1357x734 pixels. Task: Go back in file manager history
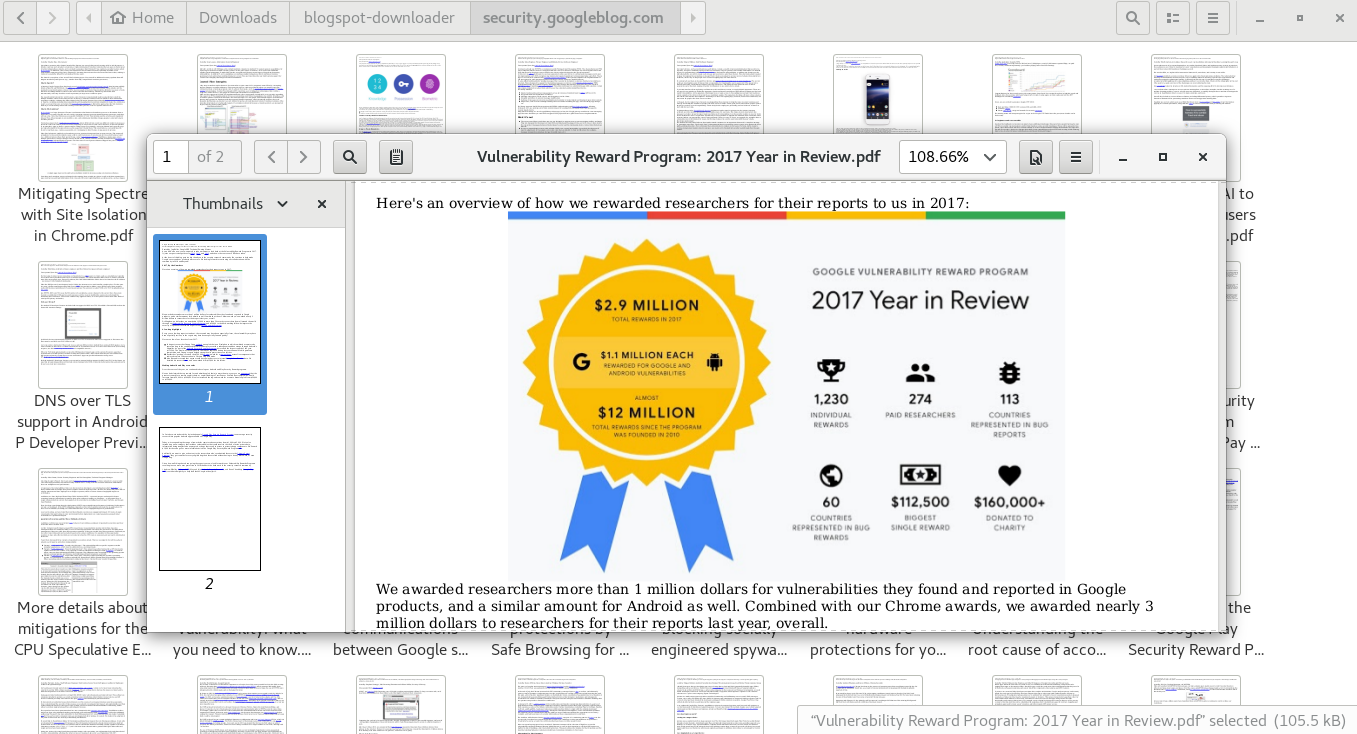[22, 18]
